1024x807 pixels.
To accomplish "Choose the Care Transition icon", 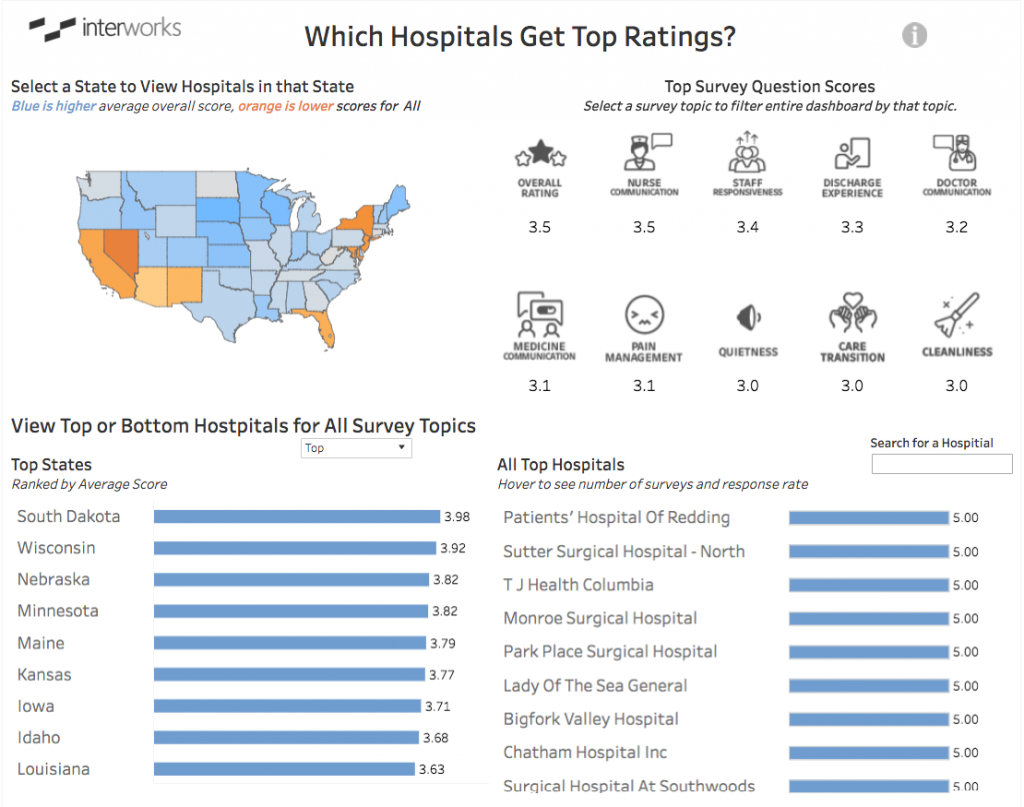I will pos(852,313).
